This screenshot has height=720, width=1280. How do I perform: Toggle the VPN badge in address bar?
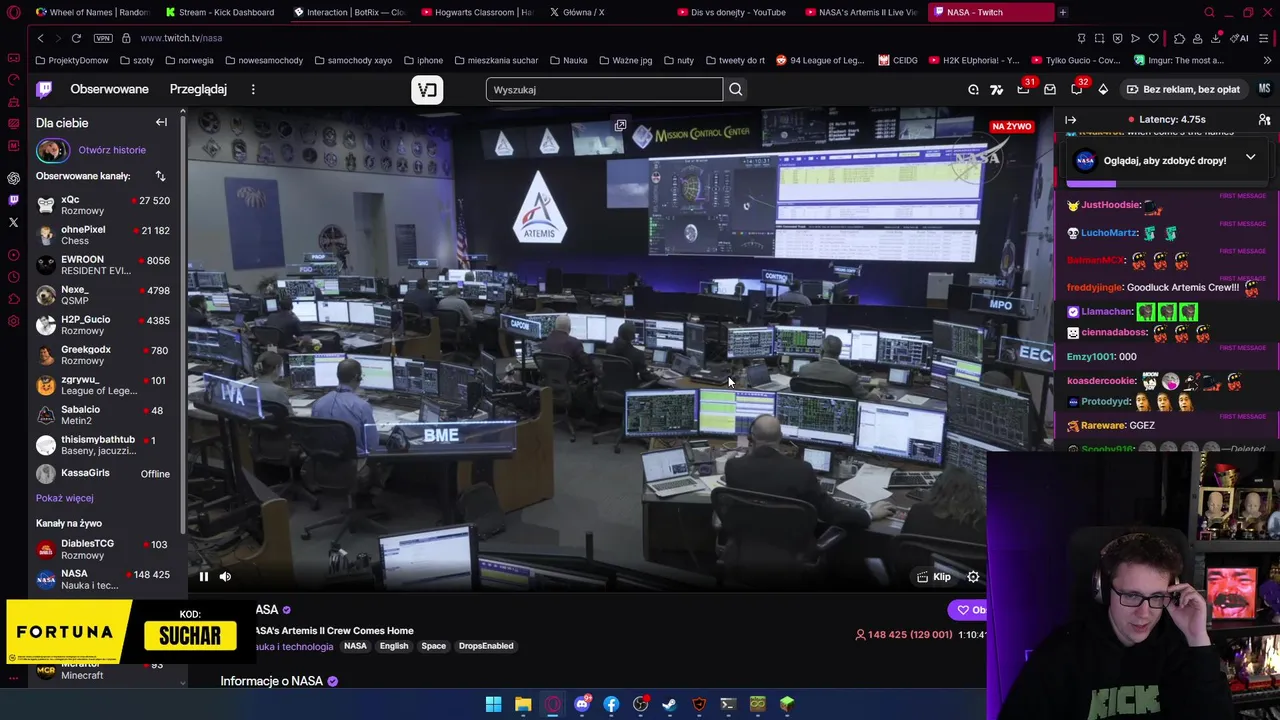pos(103,38)
